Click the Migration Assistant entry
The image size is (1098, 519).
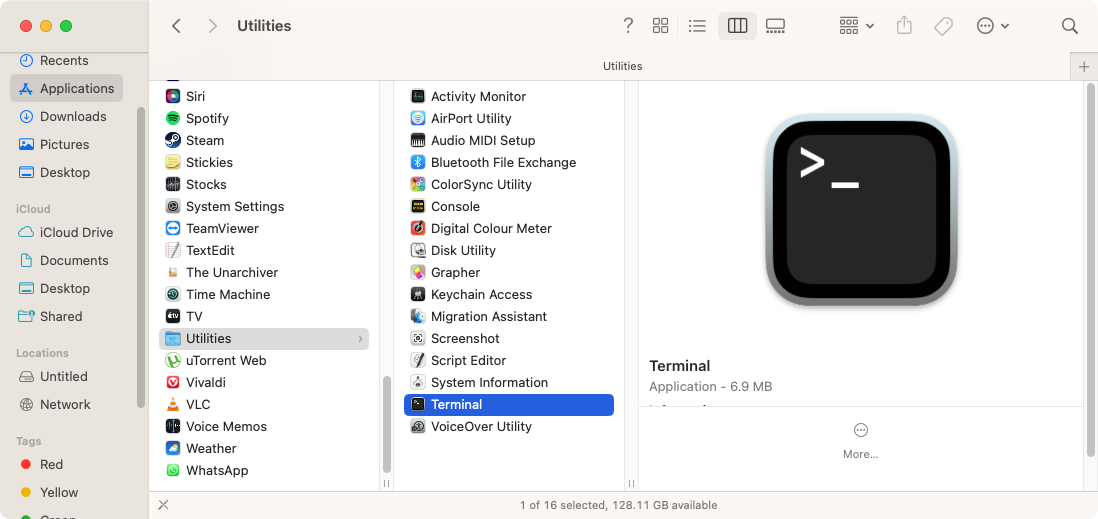[x=508, y=317]
